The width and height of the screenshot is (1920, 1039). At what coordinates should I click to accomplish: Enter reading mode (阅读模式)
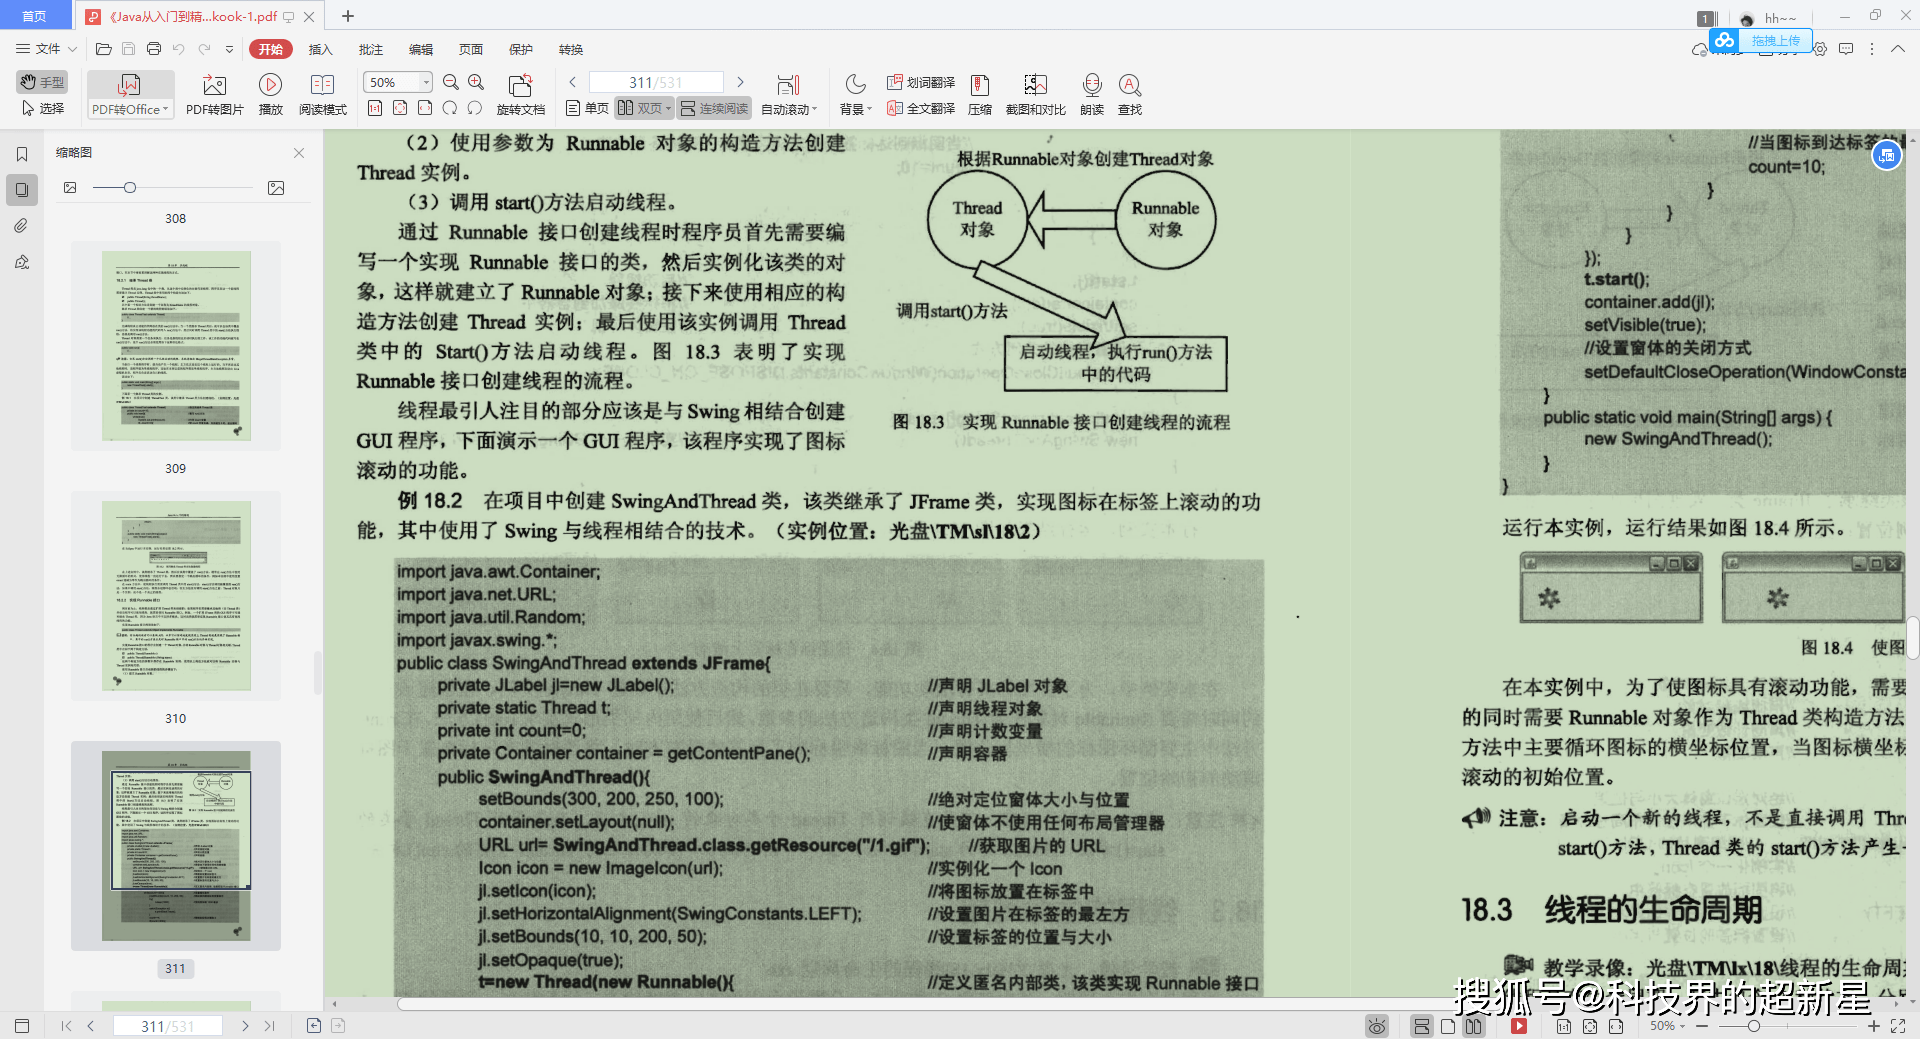[x=322, y=94]
